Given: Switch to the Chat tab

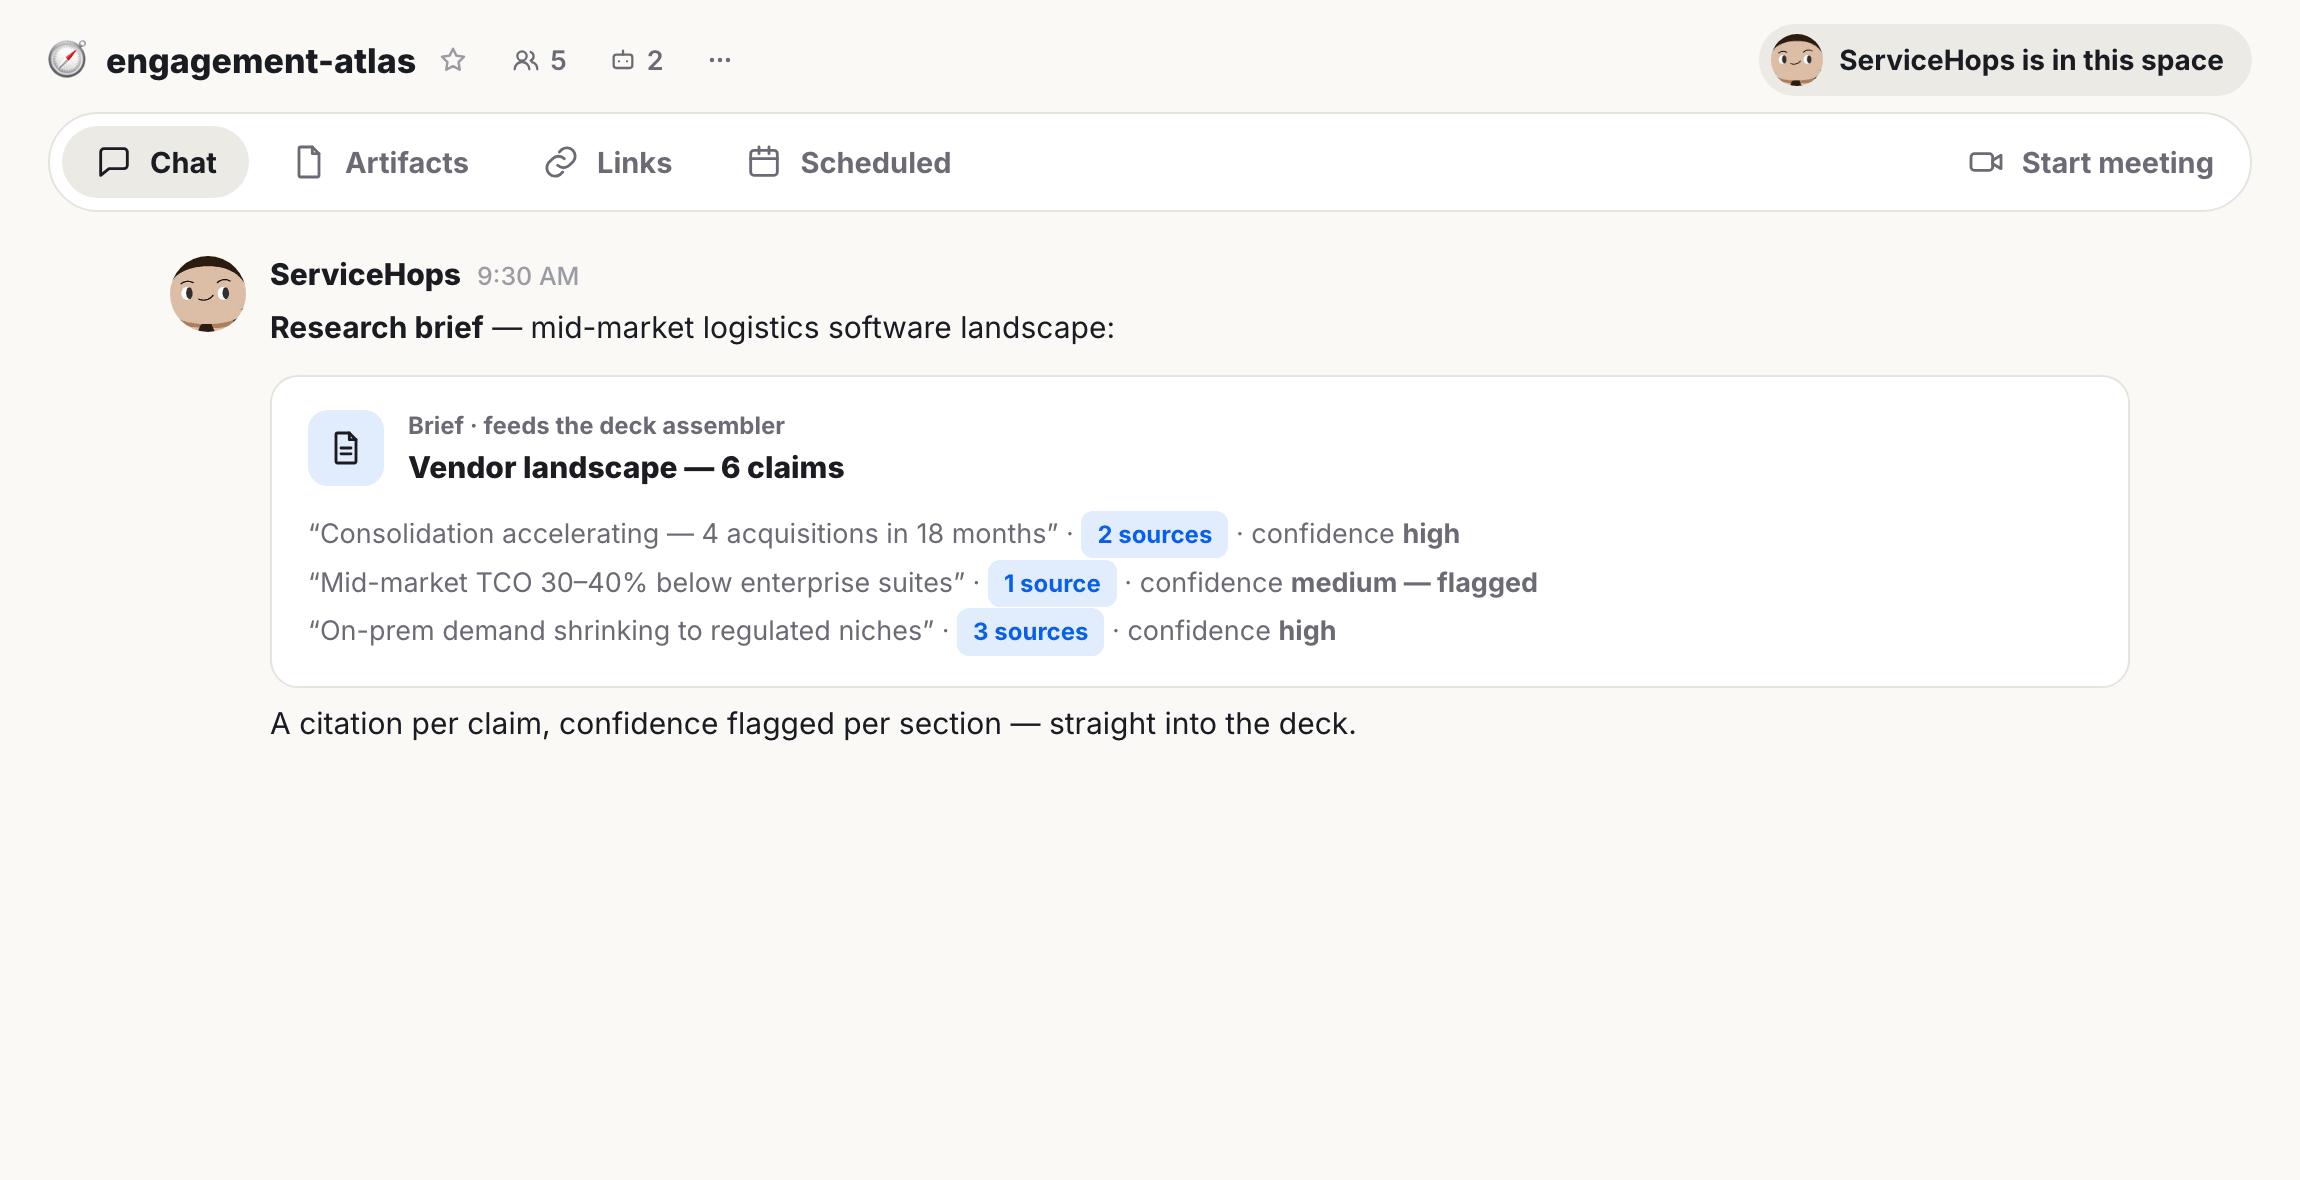Looking at the screenshot, I should [x=156, y=162].
